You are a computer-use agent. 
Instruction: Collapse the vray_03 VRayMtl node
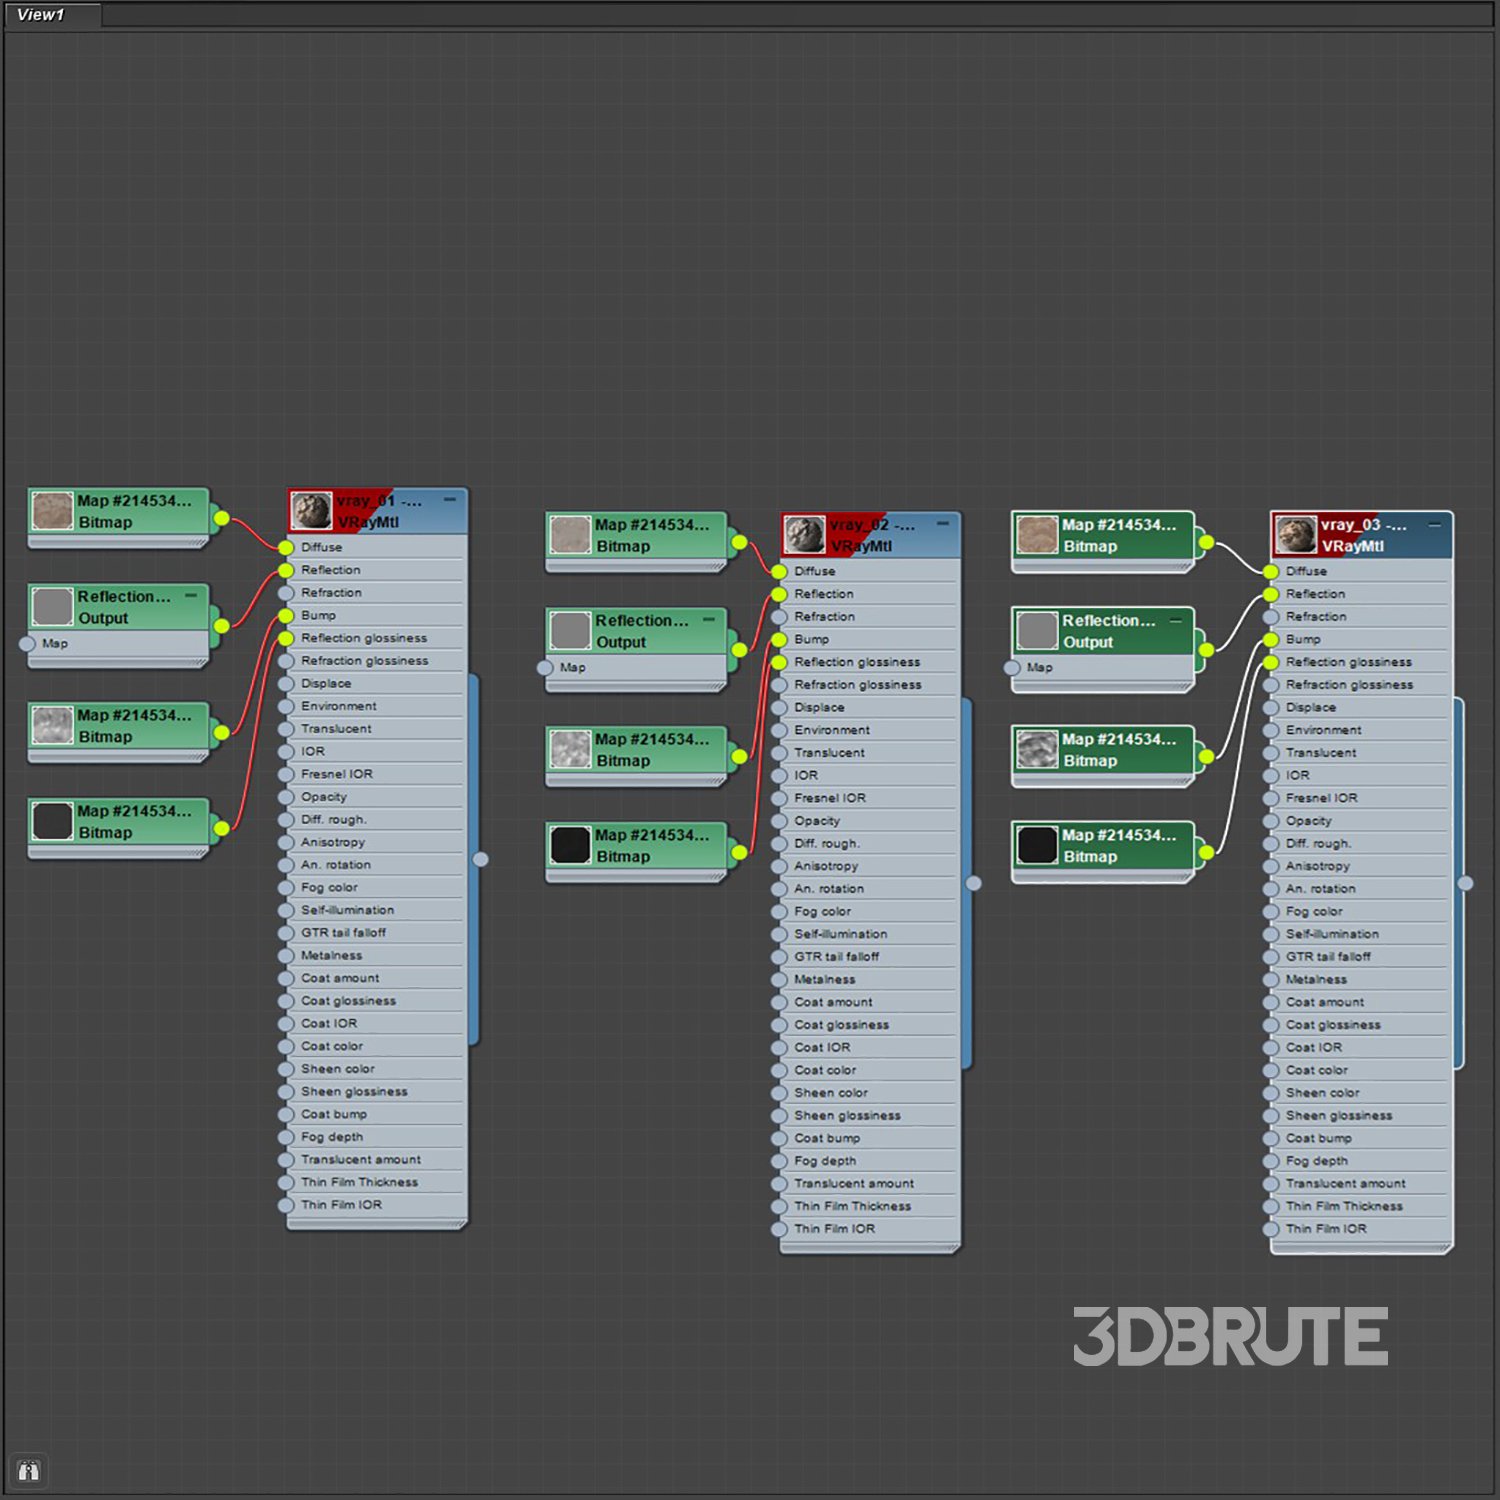[x=1434, y=523]
